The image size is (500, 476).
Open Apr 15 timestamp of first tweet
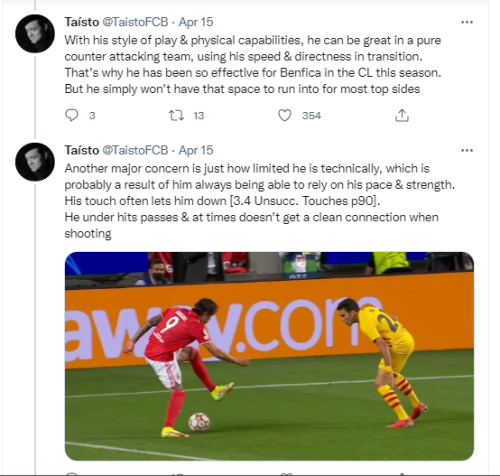(x=196, y=22)
